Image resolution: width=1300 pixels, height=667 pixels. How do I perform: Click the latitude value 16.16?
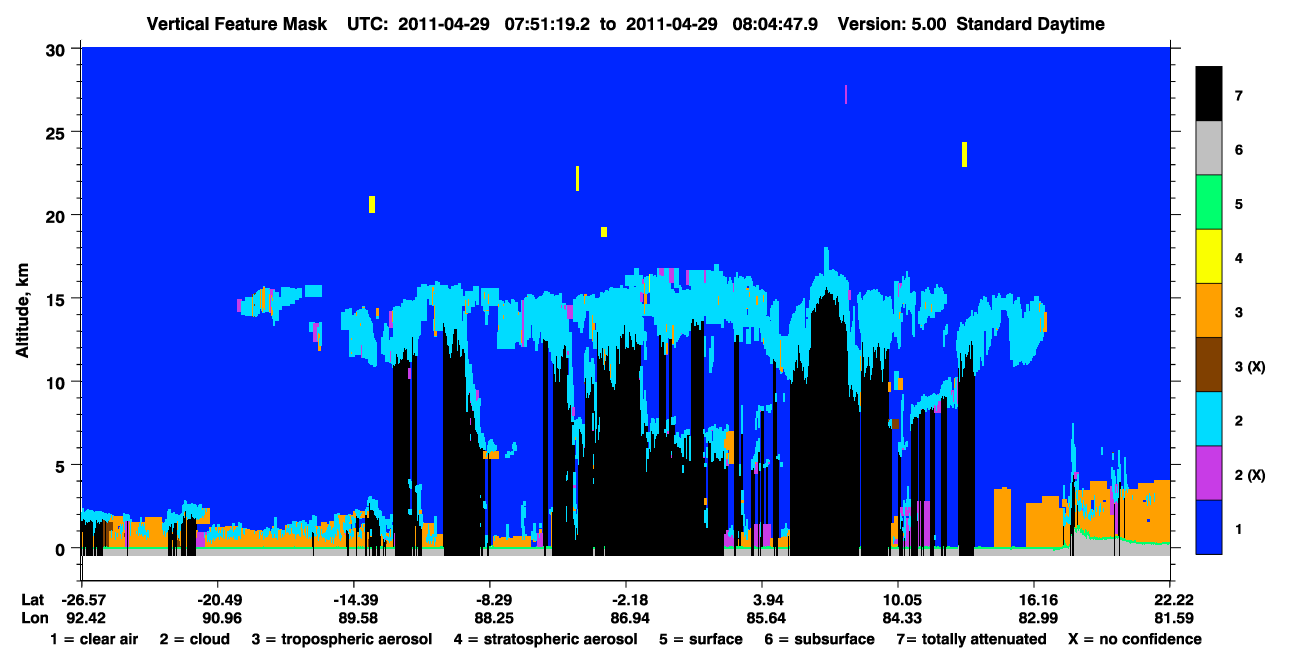click(x=1034, y=599)
